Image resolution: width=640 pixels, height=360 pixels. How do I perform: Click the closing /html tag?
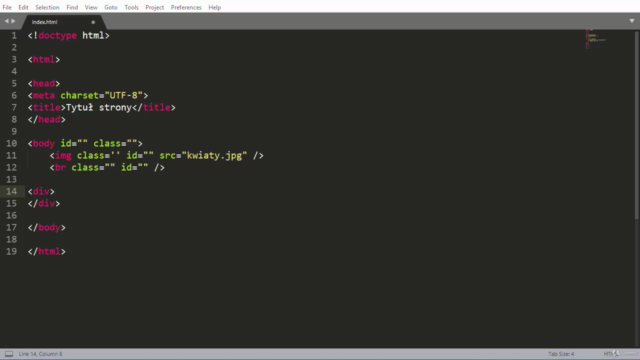tap(47, 251)
